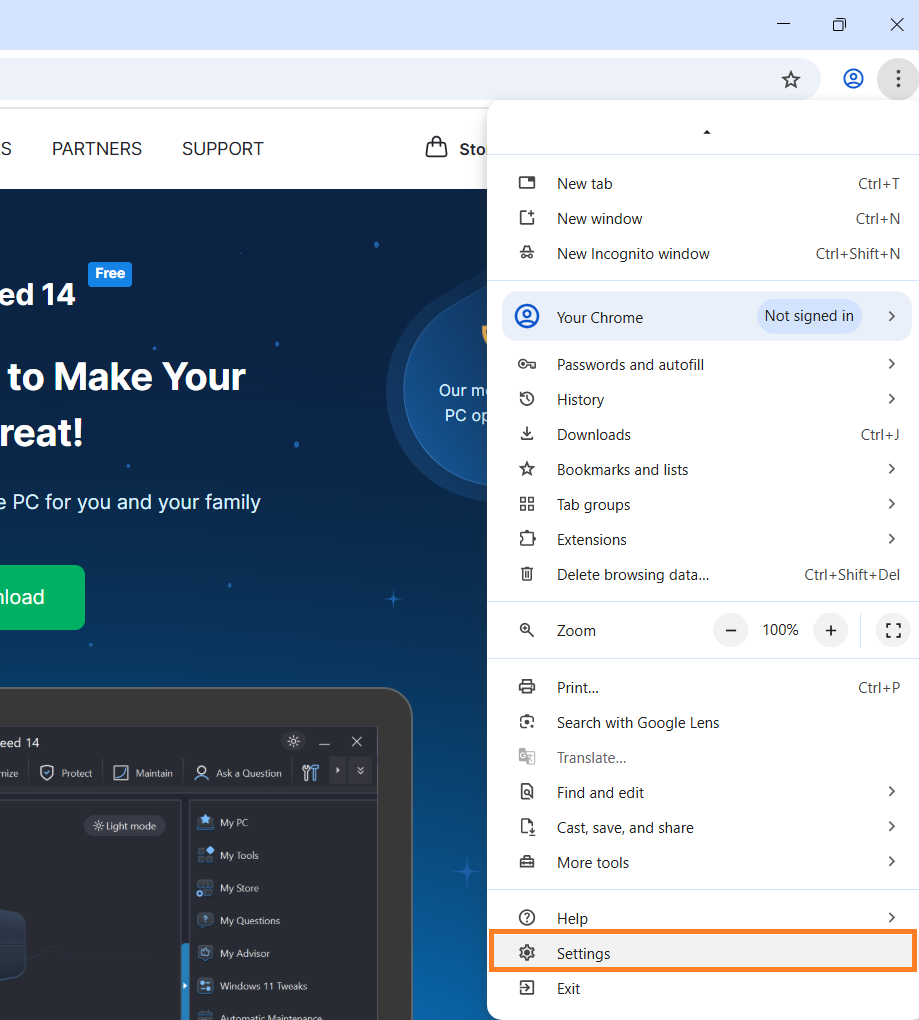Expand the Passwords and autofill submenu
The height and width of the screenshot is (1020, 919).
(630, 365)
